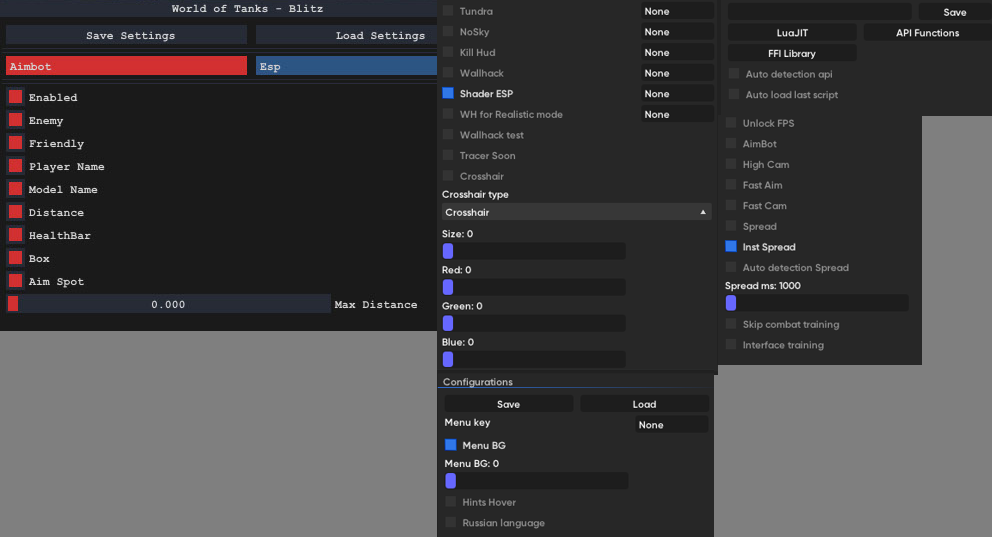Click the None keybind for Shader ESP
This screenshot has height=537, width=992.
click(x=677, y=93)
